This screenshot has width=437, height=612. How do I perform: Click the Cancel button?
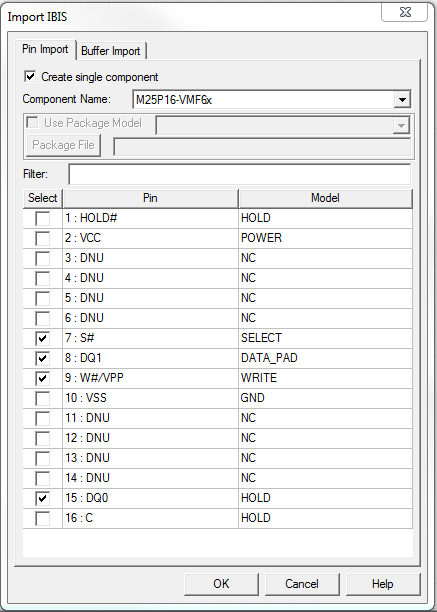pos(302,584)
